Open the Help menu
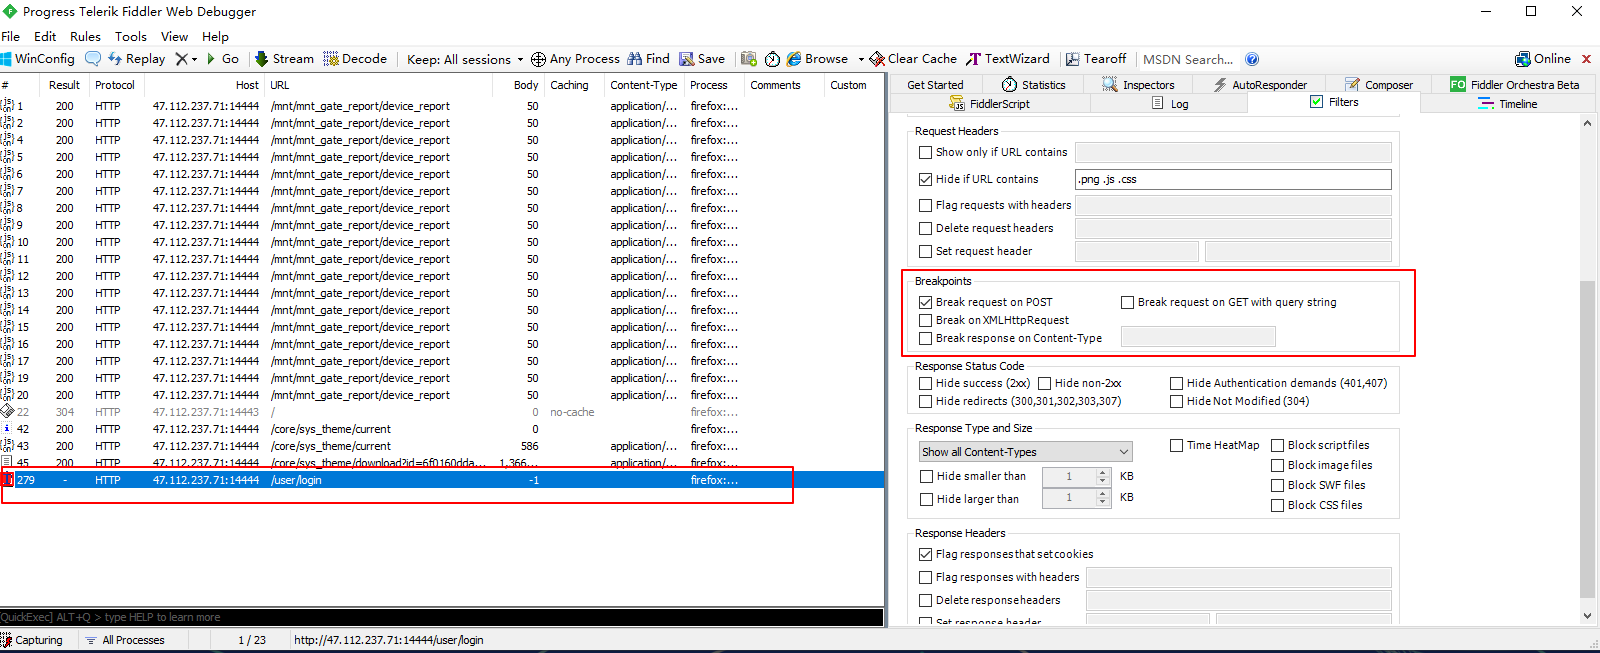This screenshot has width=1600, height=653. [215, 36]
